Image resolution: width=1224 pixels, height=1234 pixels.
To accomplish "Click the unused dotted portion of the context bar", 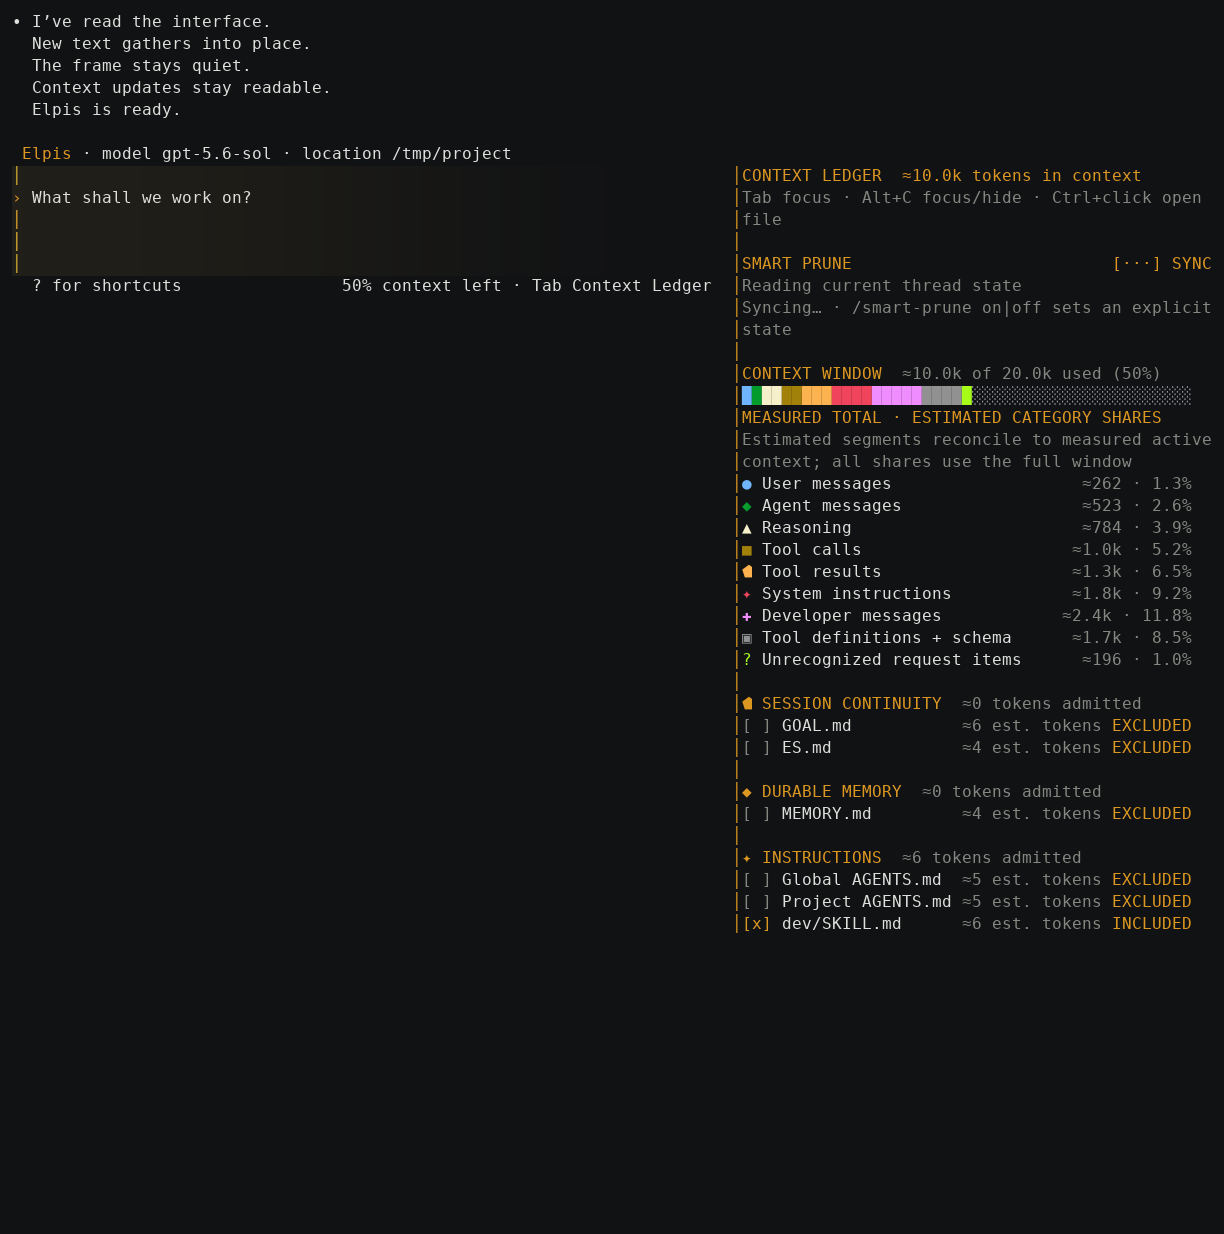I will click(1082, 396).
